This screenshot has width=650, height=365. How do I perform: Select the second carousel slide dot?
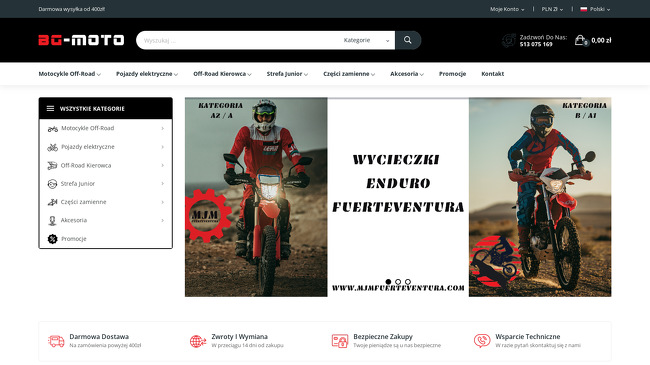coord(398,282)
